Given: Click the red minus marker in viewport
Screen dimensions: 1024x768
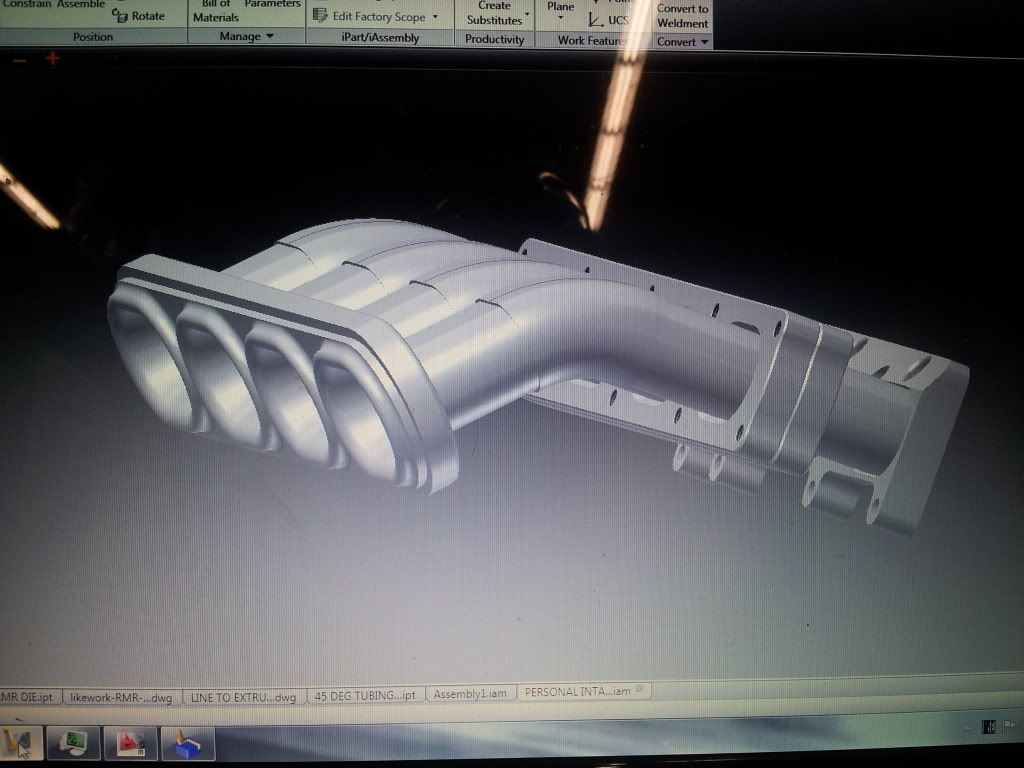Looking at the screenshot, I should coord(20,60).
